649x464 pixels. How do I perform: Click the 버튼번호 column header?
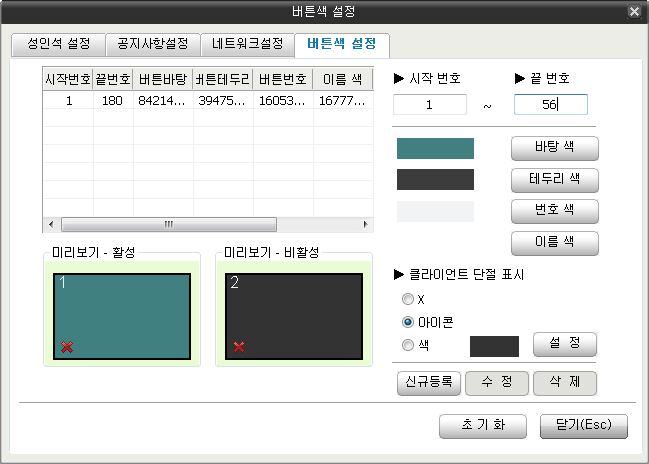click(x=283, y=79)
